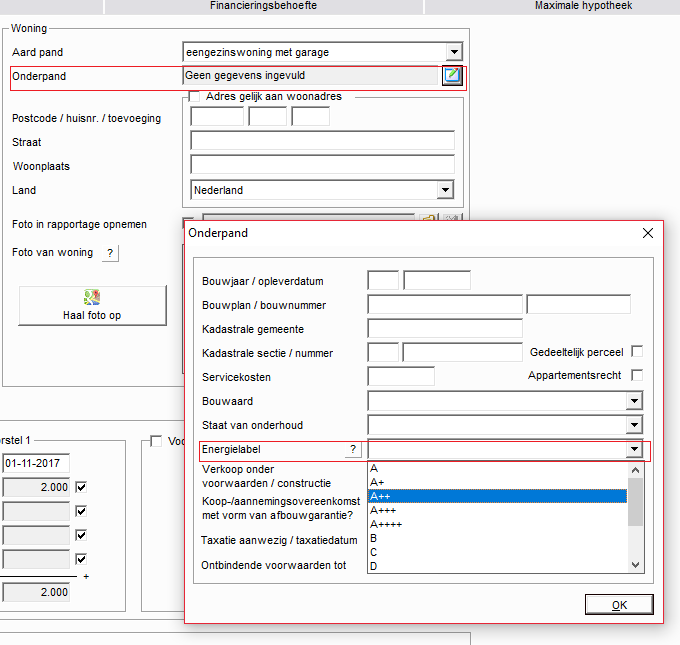Image resolution: width=680 pixels, height=645 pixels.
Task: Click the map icon on Haal foto op
Action: tap(92, 298)
